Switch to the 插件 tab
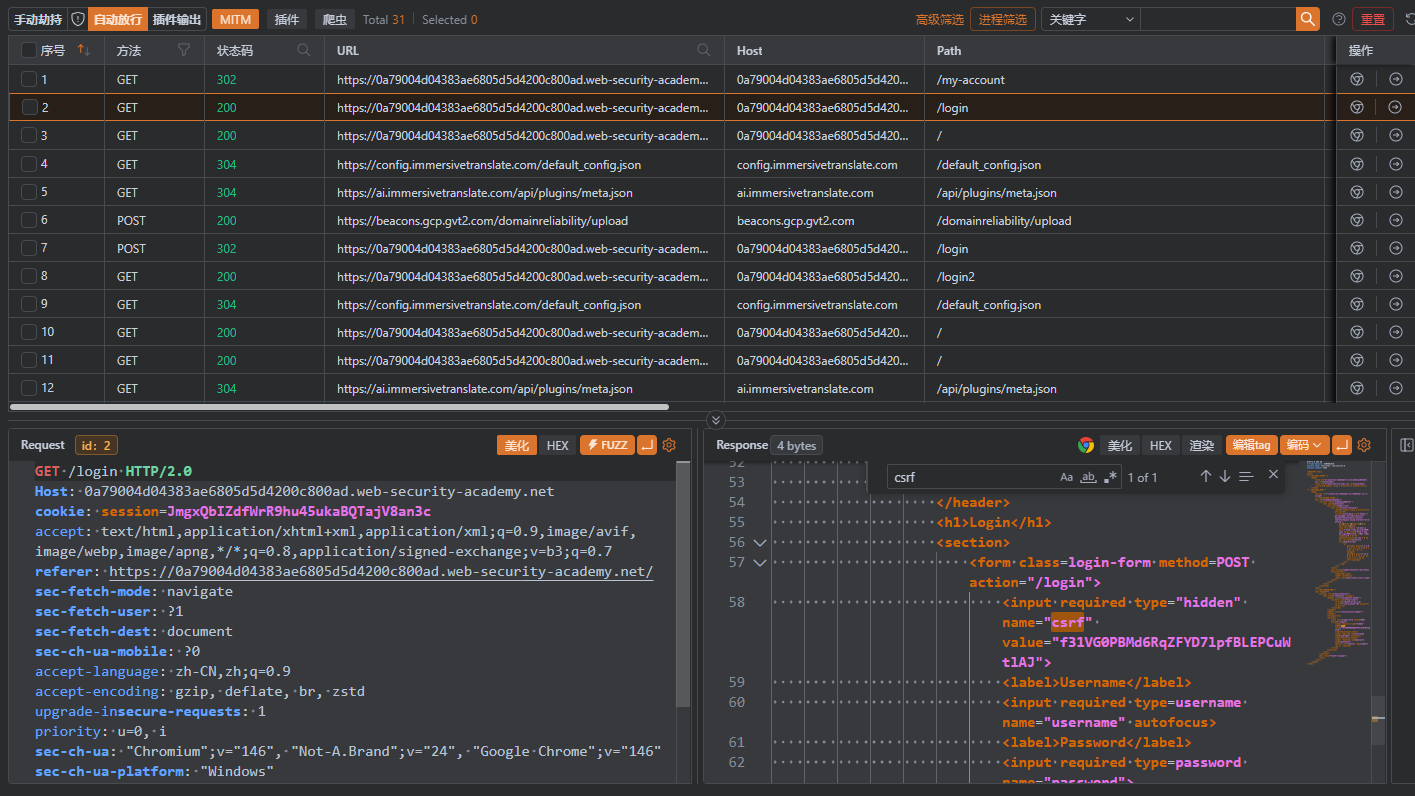This screenshot has height=796, width=1415. pyautogui.click(x=286, y=19)
